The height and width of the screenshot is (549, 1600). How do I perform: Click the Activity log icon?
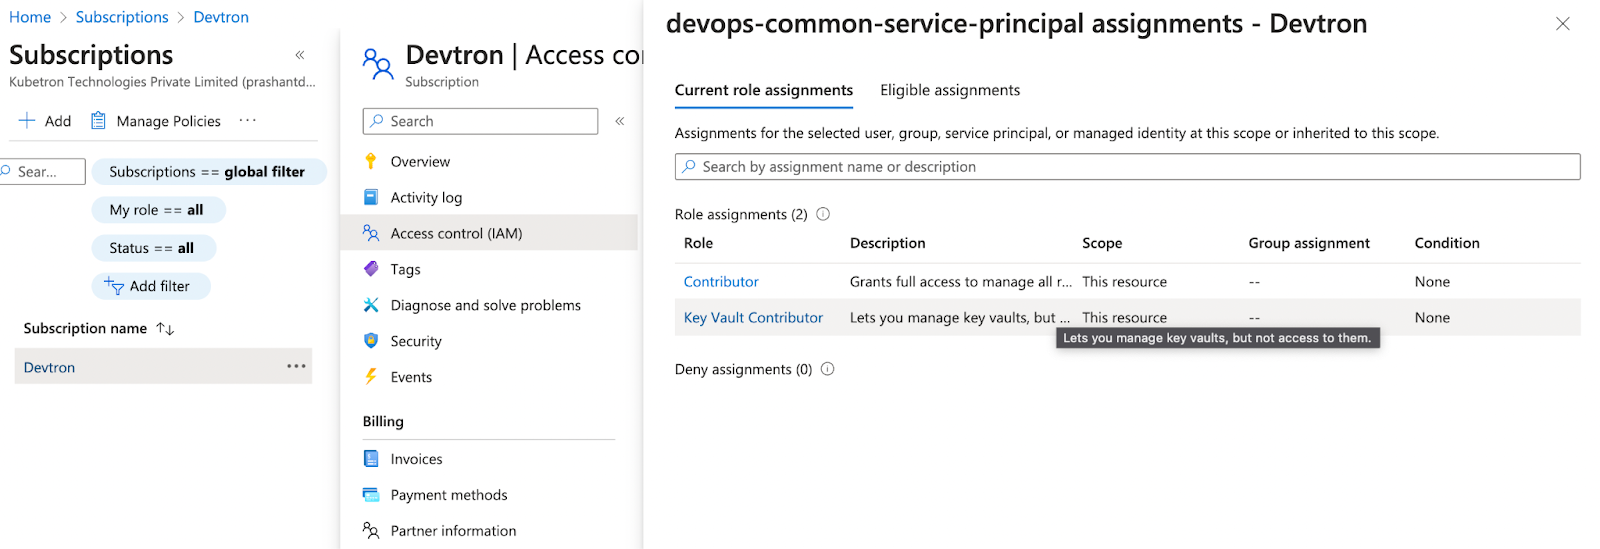click(371, 198)
